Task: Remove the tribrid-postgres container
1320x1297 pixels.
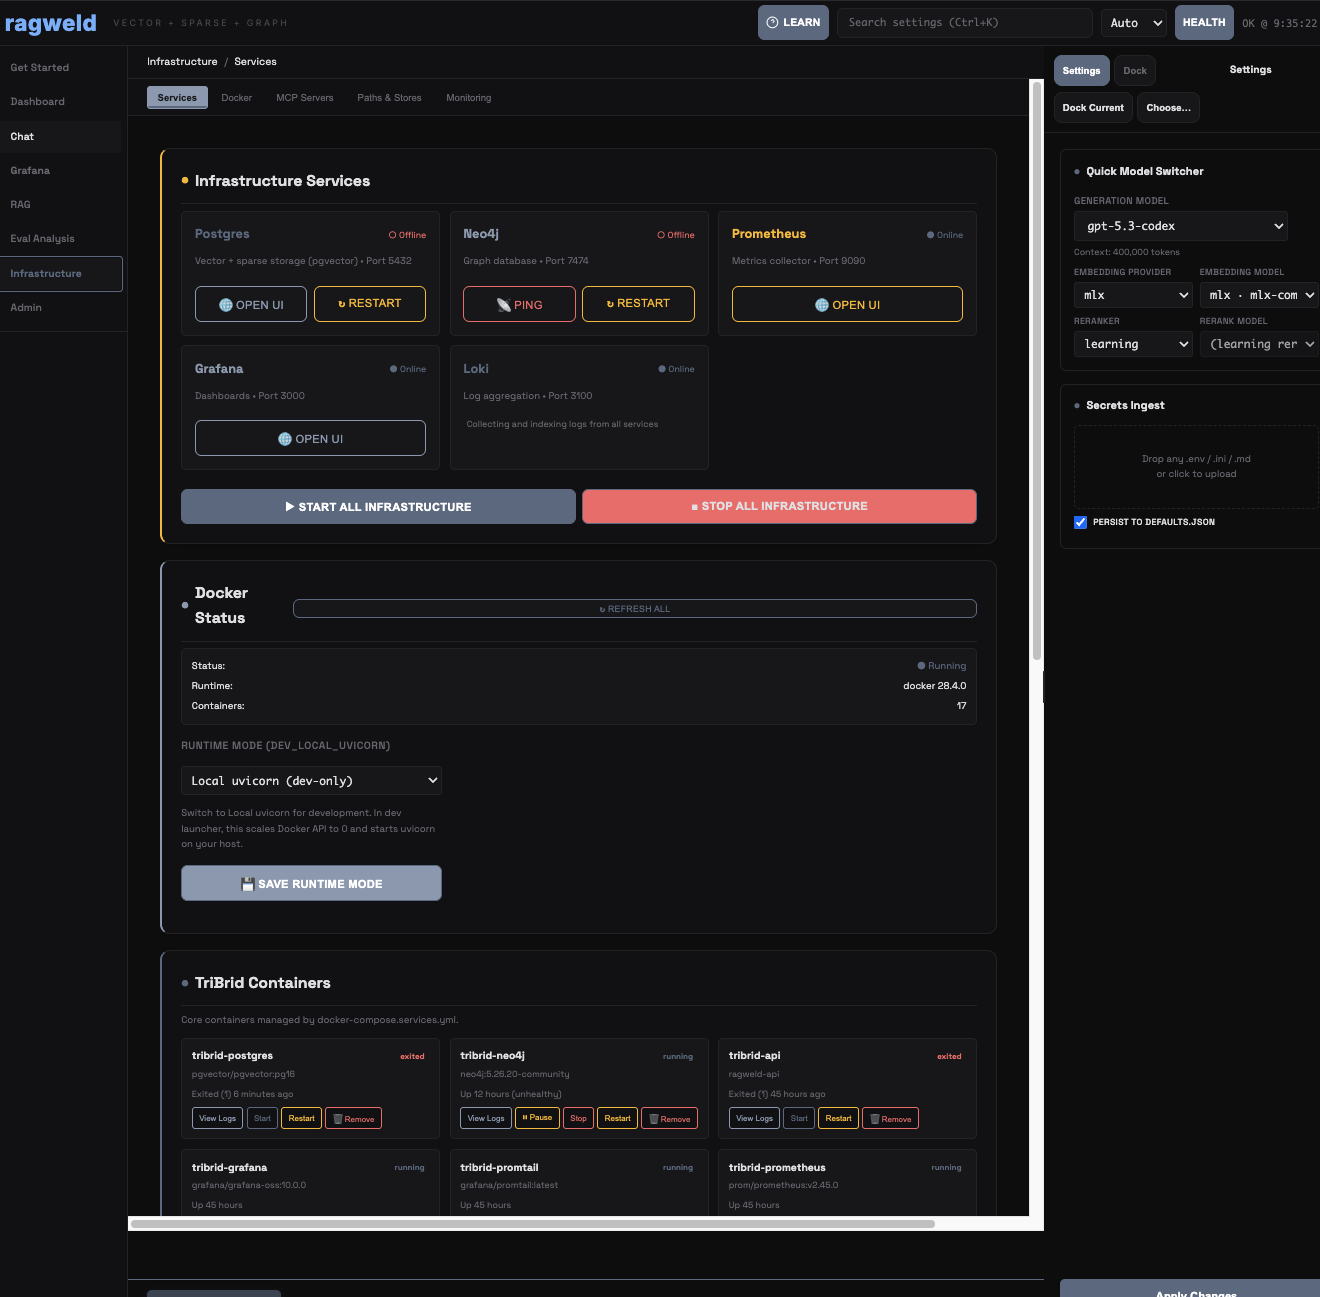Action: point(353,1119)
